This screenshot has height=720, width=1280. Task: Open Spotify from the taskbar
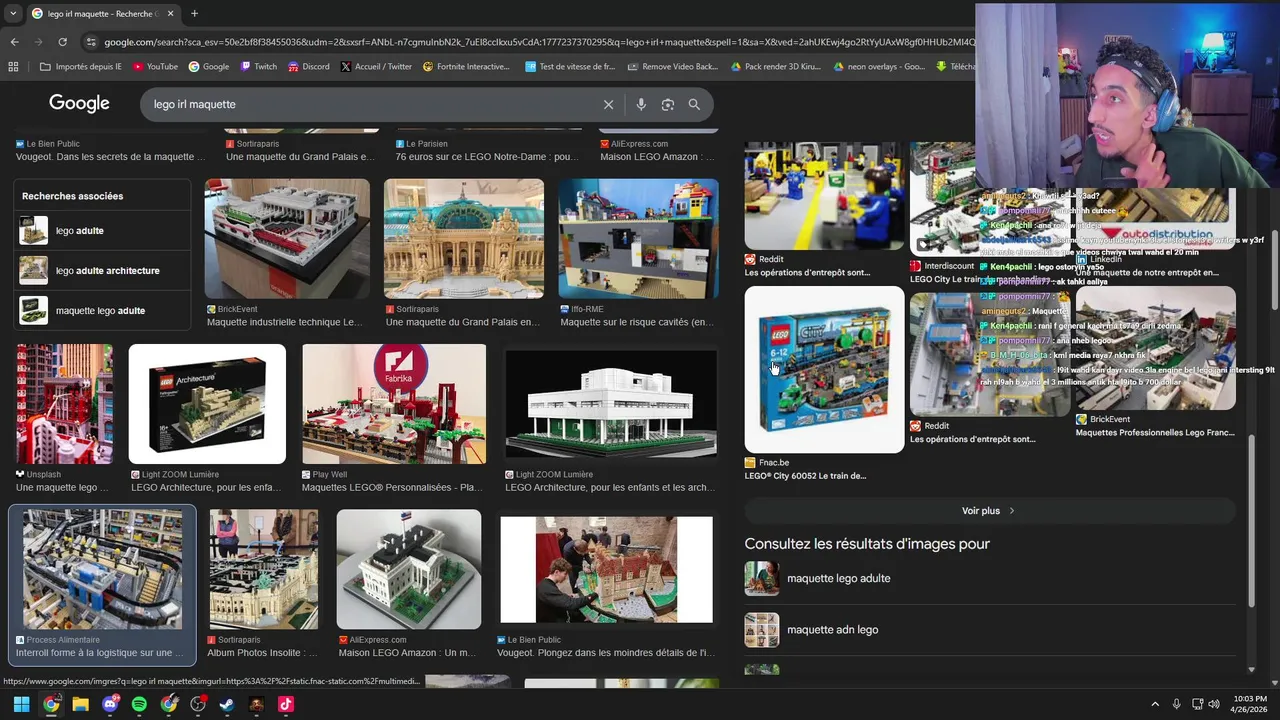[139, 704]
